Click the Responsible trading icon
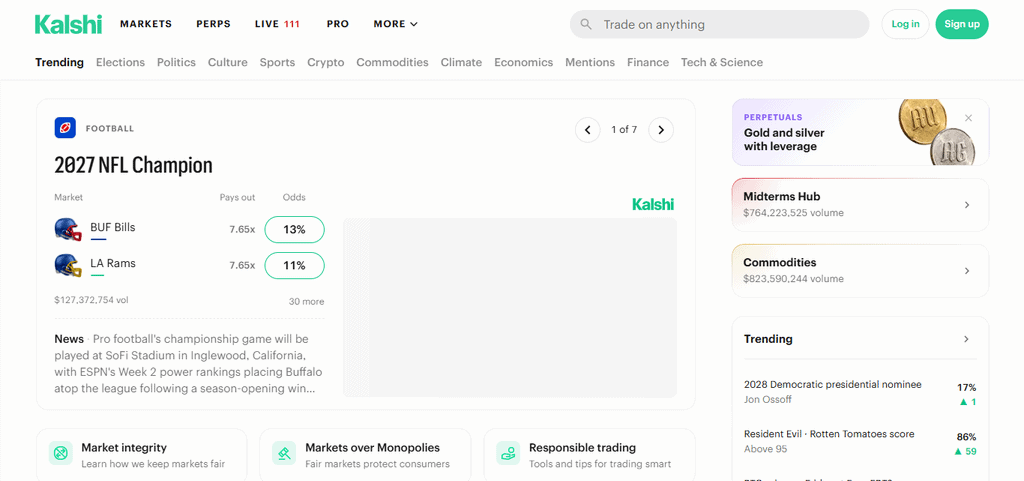Screen dimensions: 1024x481 [508, 452]
